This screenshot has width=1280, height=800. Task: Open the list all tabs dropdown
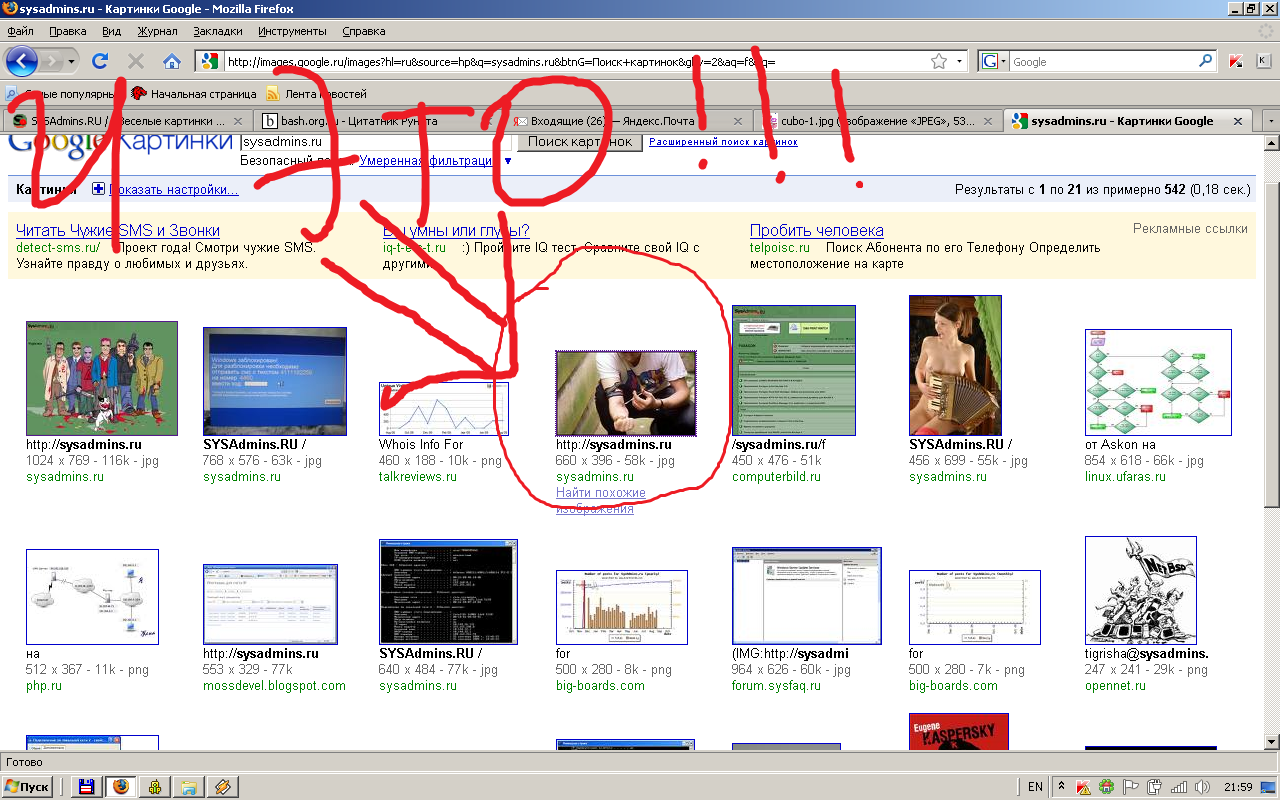[1270, 121]
